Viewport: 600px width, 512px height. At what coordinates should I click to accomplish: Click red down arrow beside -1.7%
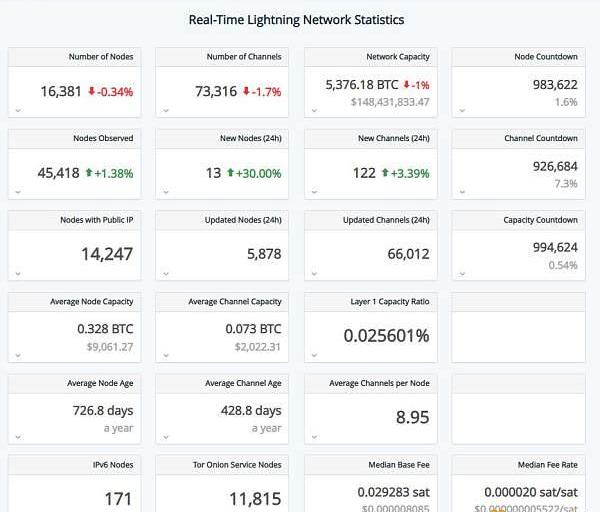click(x=246, y=91)
